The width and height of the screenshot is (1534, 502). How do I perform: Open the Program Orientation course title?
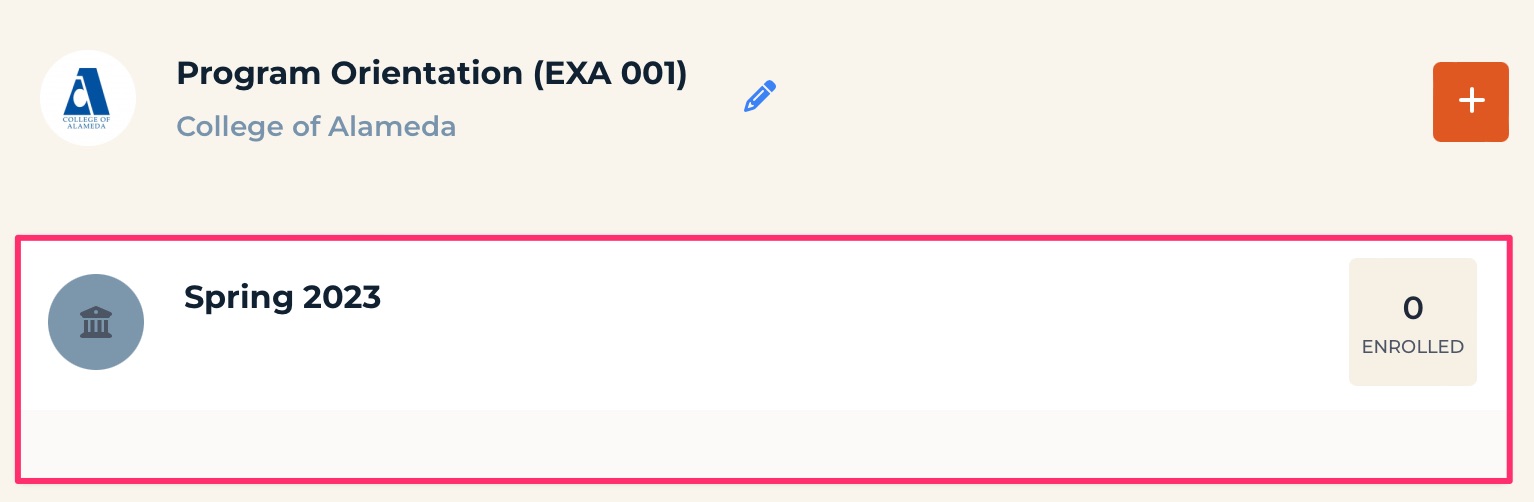[432, 73]
